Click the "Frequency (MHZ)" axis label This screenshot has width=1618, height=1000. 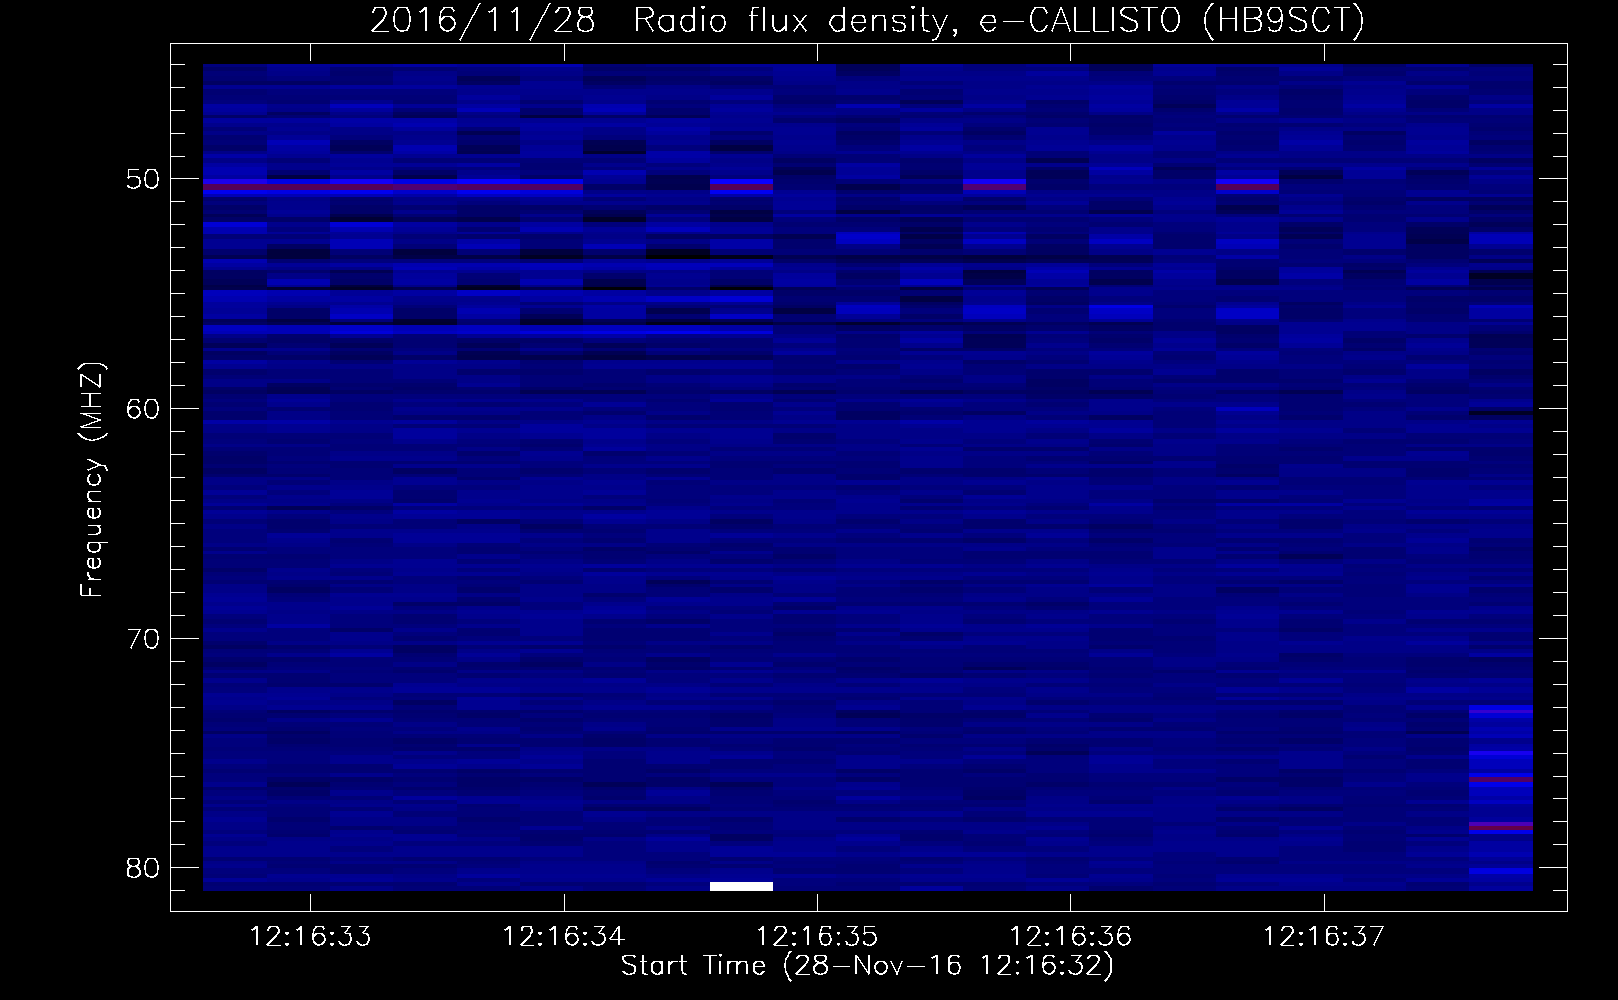(92, 480)
